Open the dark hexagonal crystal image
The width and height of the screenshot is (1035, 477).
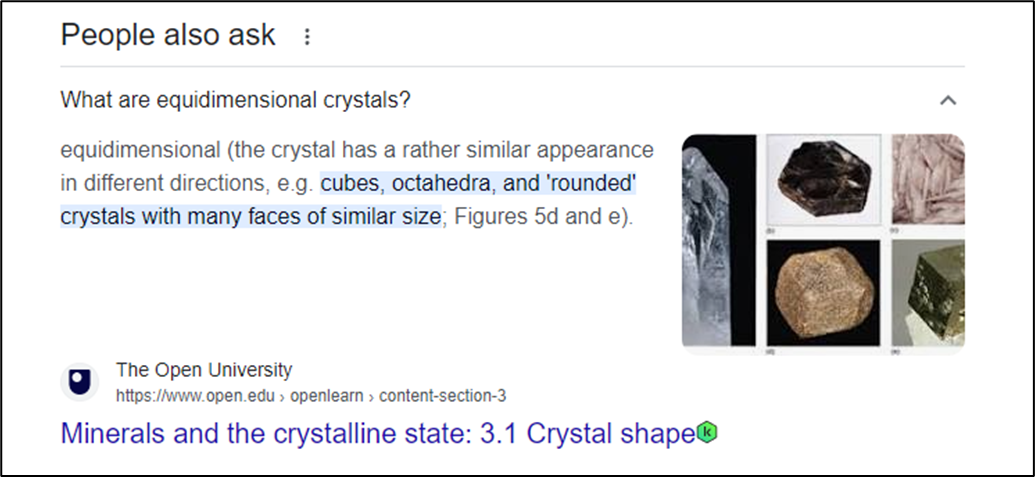(x=823, y=181)
